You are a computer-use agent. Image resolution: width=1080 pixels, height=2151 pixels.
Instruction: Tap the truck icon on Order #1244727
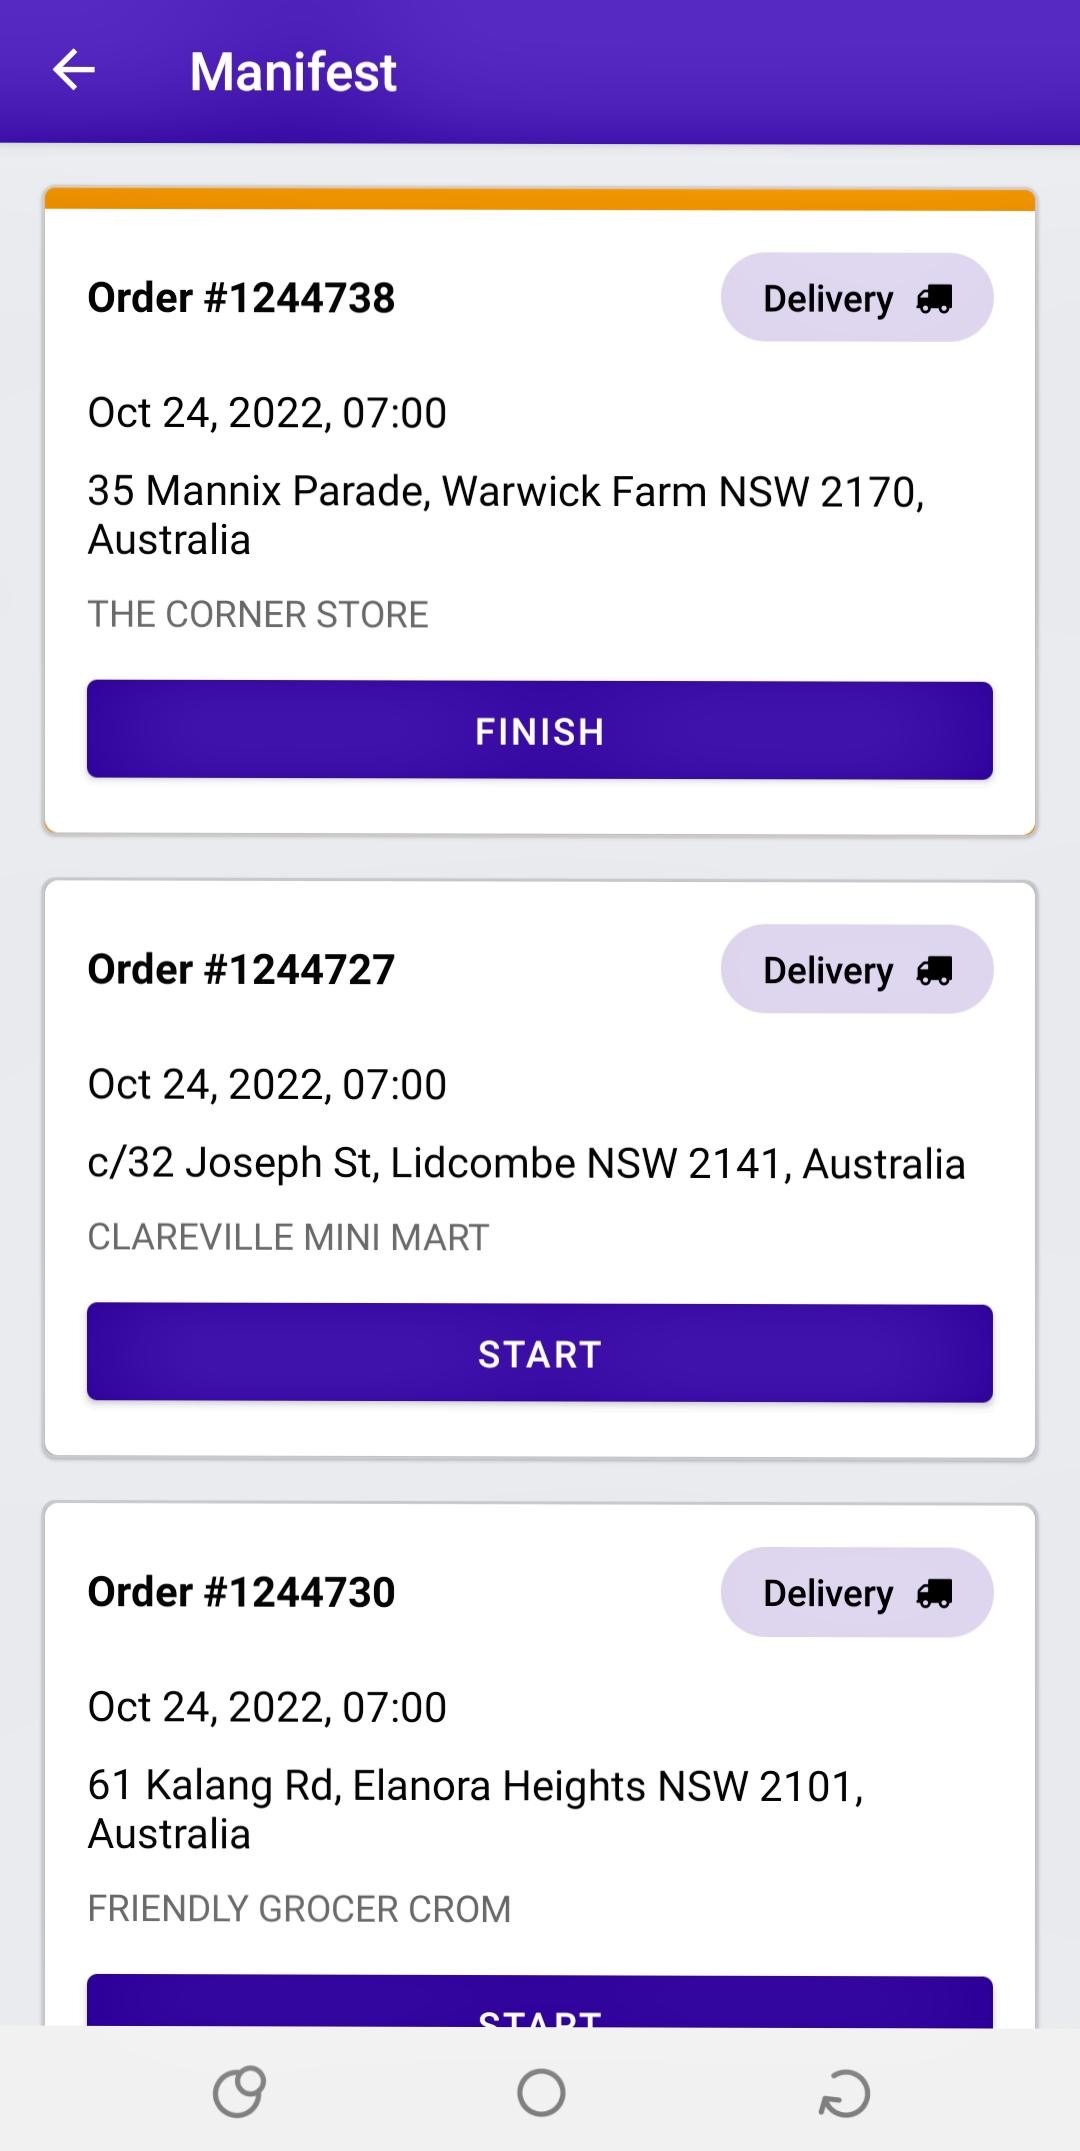click(x=934, y=970)
